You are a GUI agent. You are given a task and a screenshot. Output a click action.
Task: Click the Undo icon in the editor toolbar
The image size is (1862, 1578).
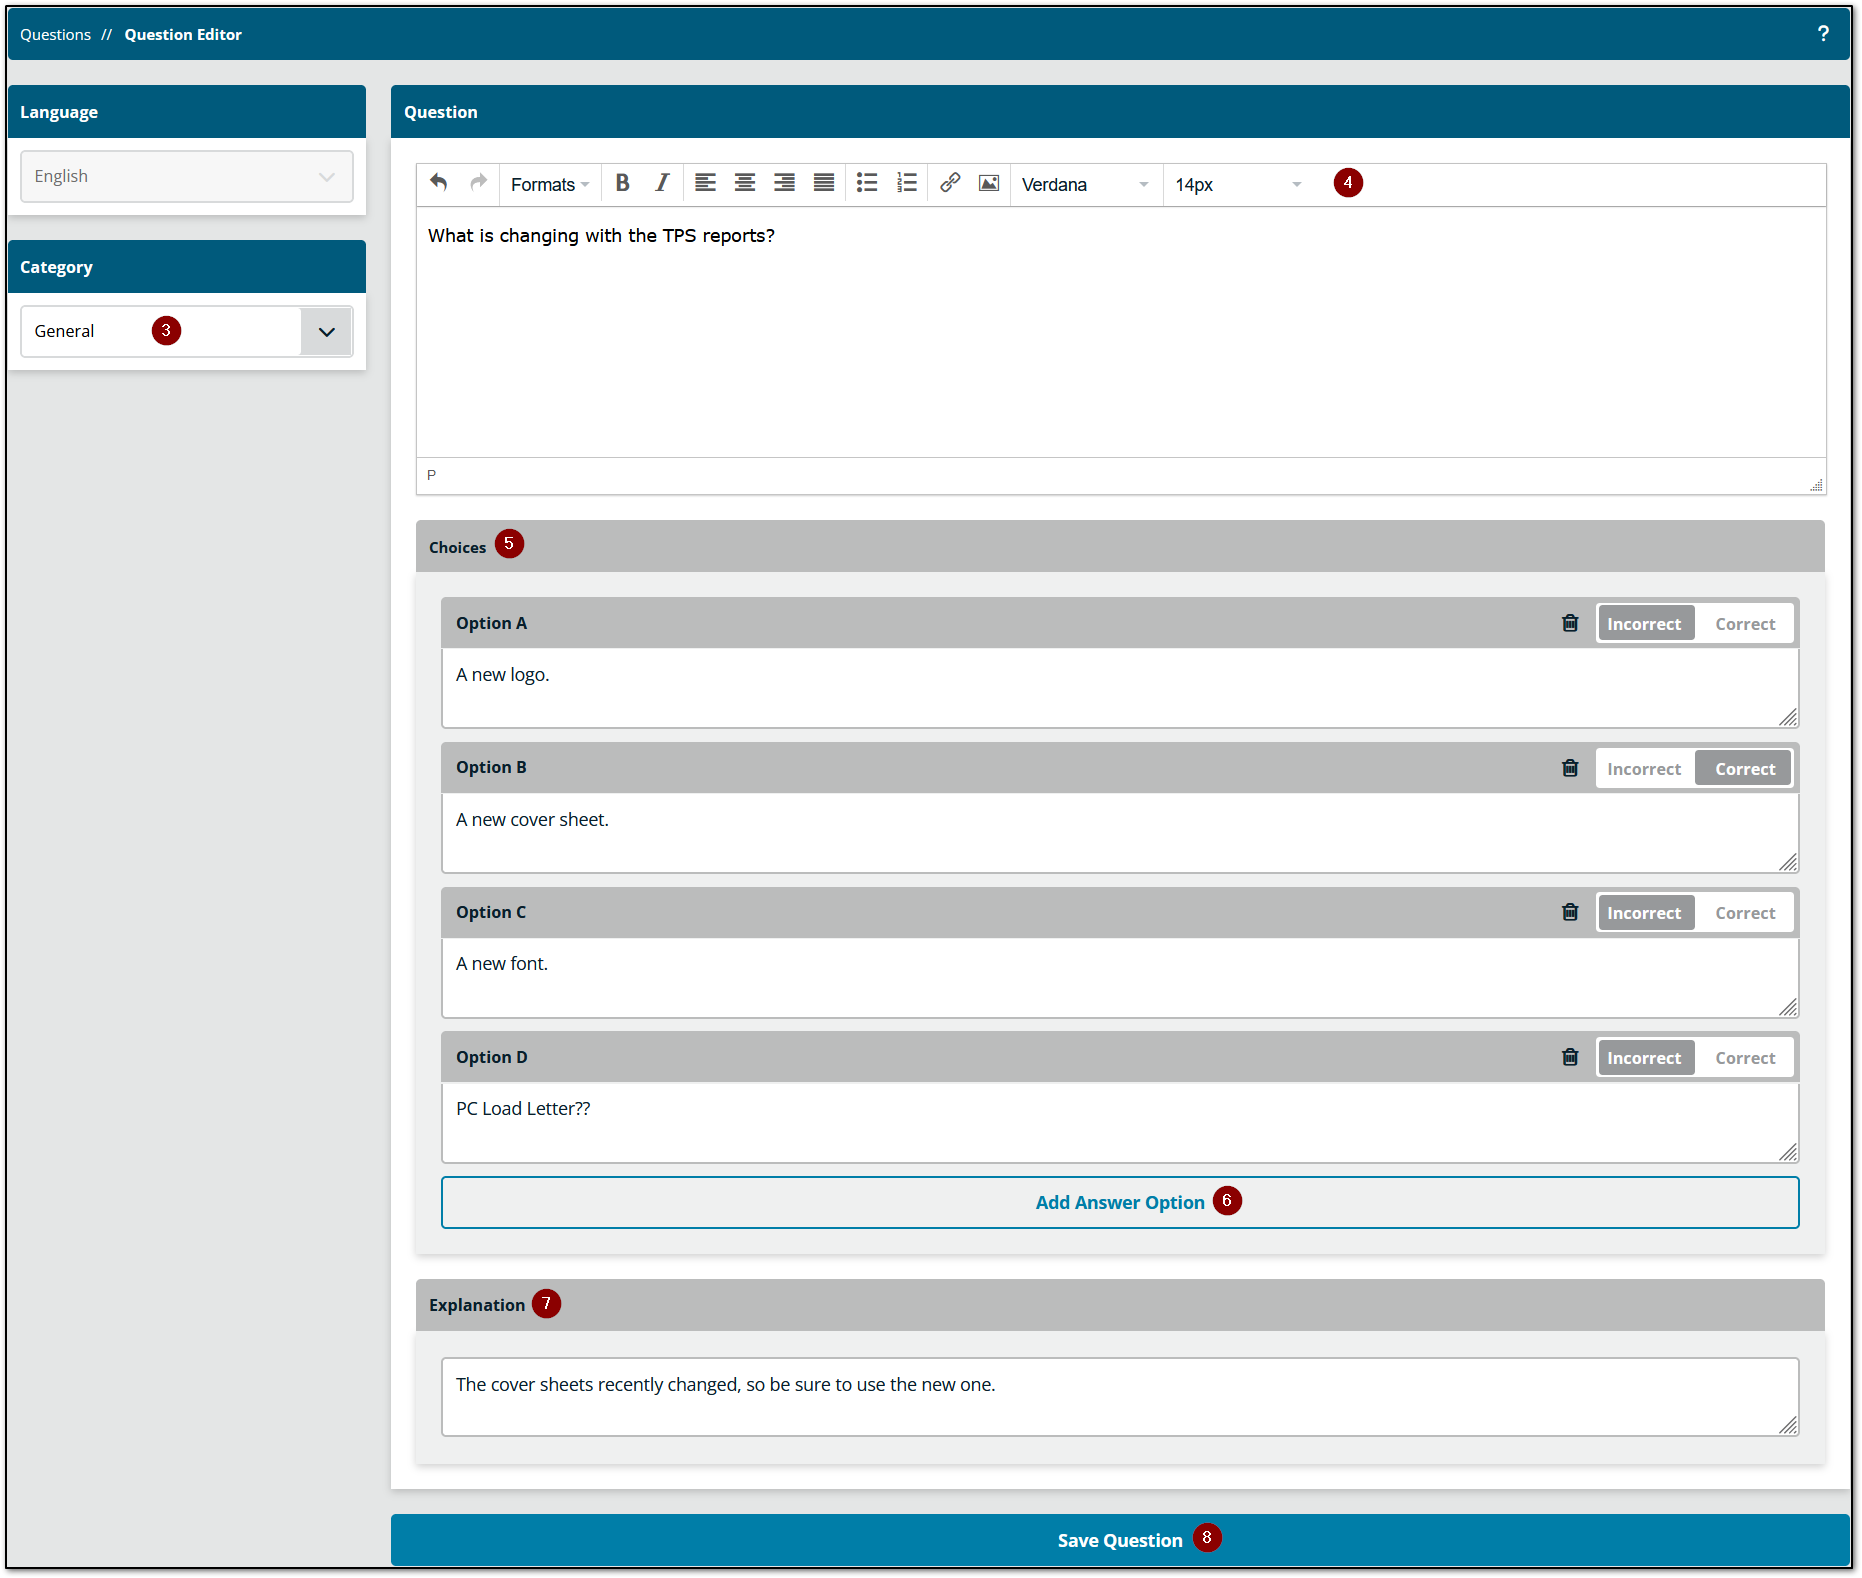pyautogui.click(x=438, y=183)
